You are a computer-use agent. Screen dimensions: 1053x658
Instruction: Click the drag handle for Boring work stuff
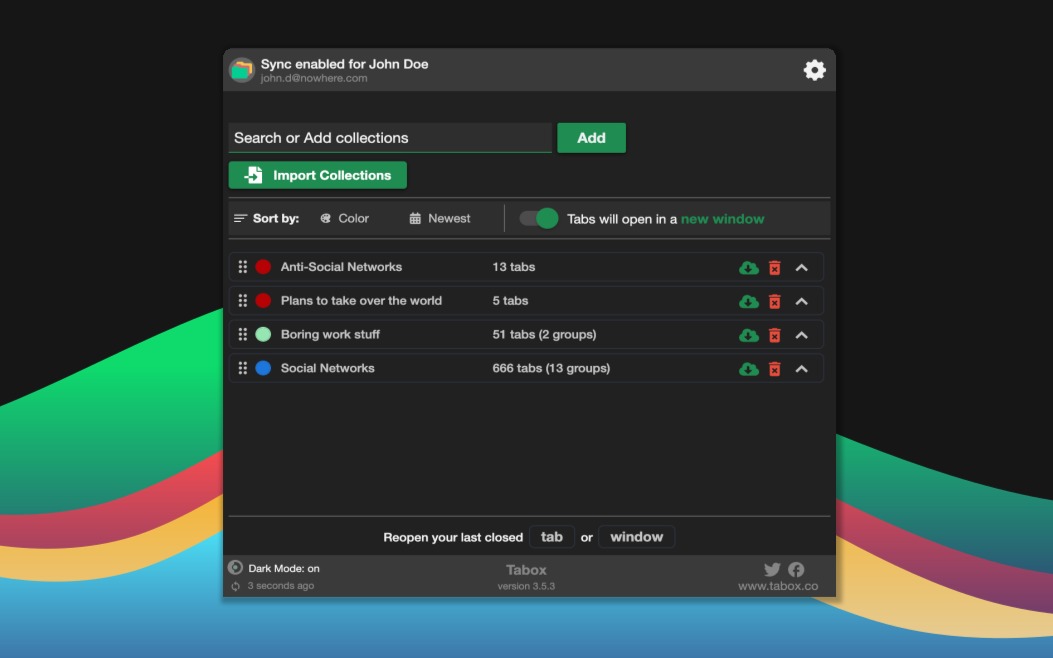coord(242,334)
